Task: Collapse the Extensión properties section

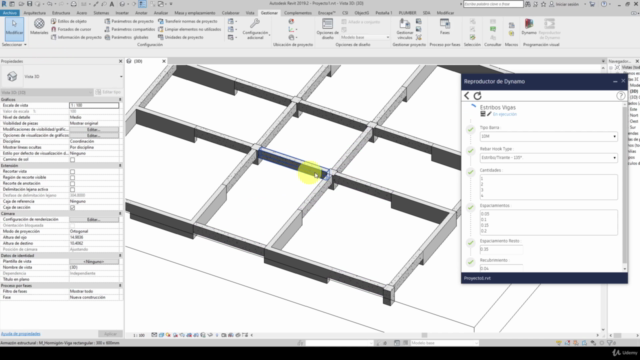Action: 120,166
